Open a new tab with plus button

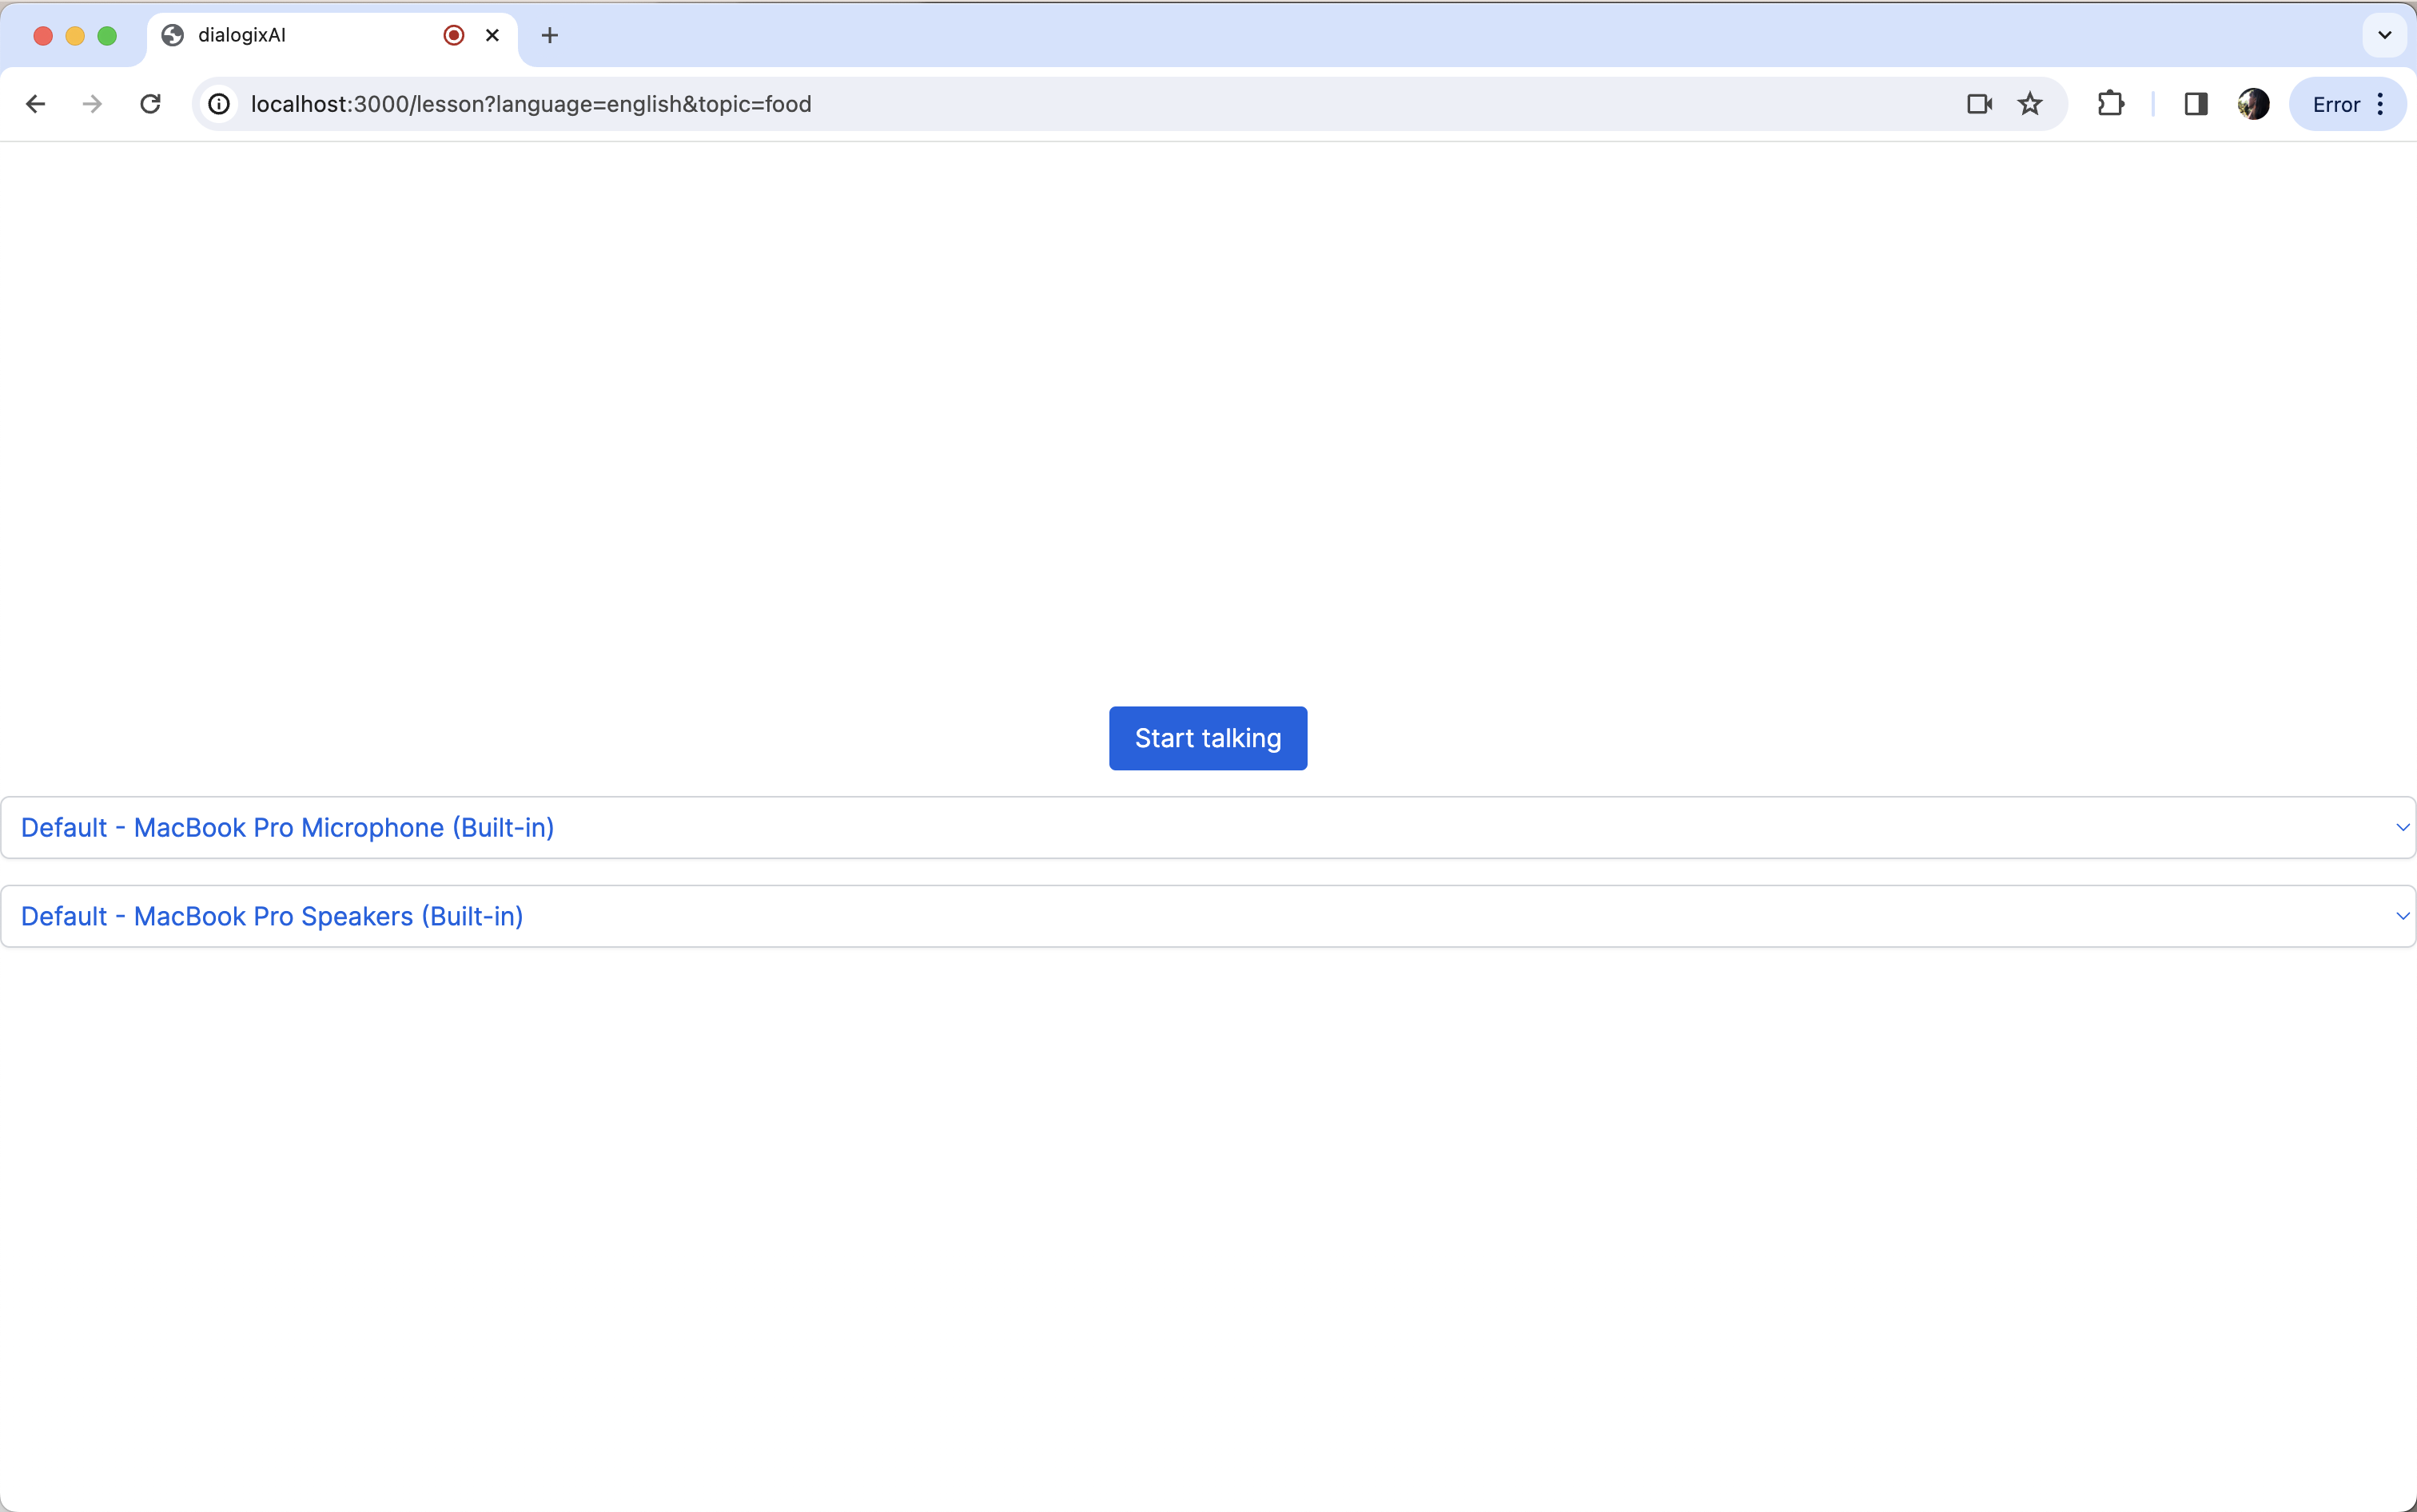click(549, 35)
